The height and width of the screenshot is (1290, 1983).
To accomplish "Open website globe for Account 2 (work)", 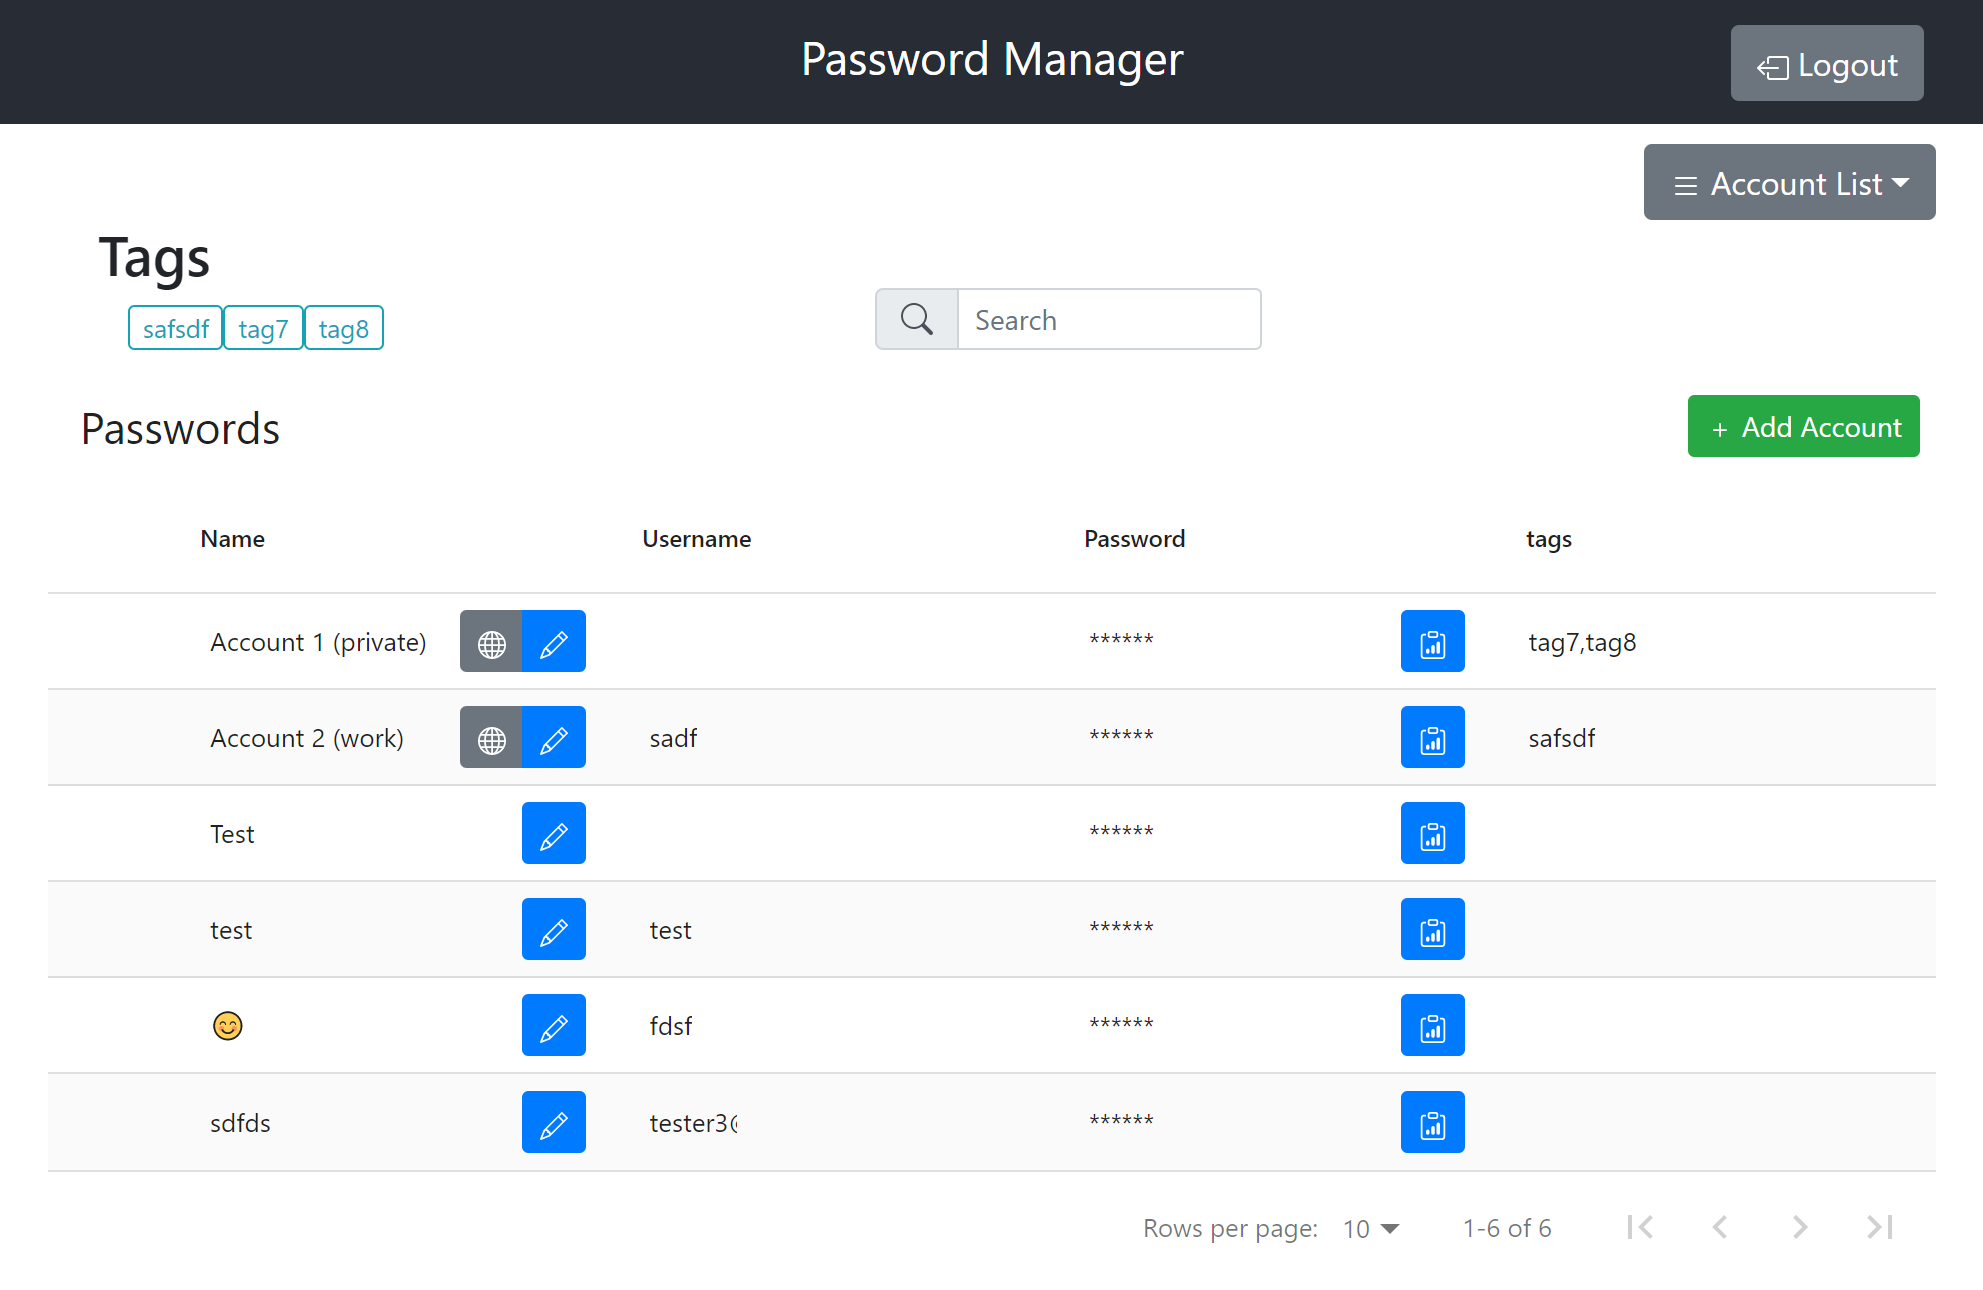I will (x=491, y=737).
